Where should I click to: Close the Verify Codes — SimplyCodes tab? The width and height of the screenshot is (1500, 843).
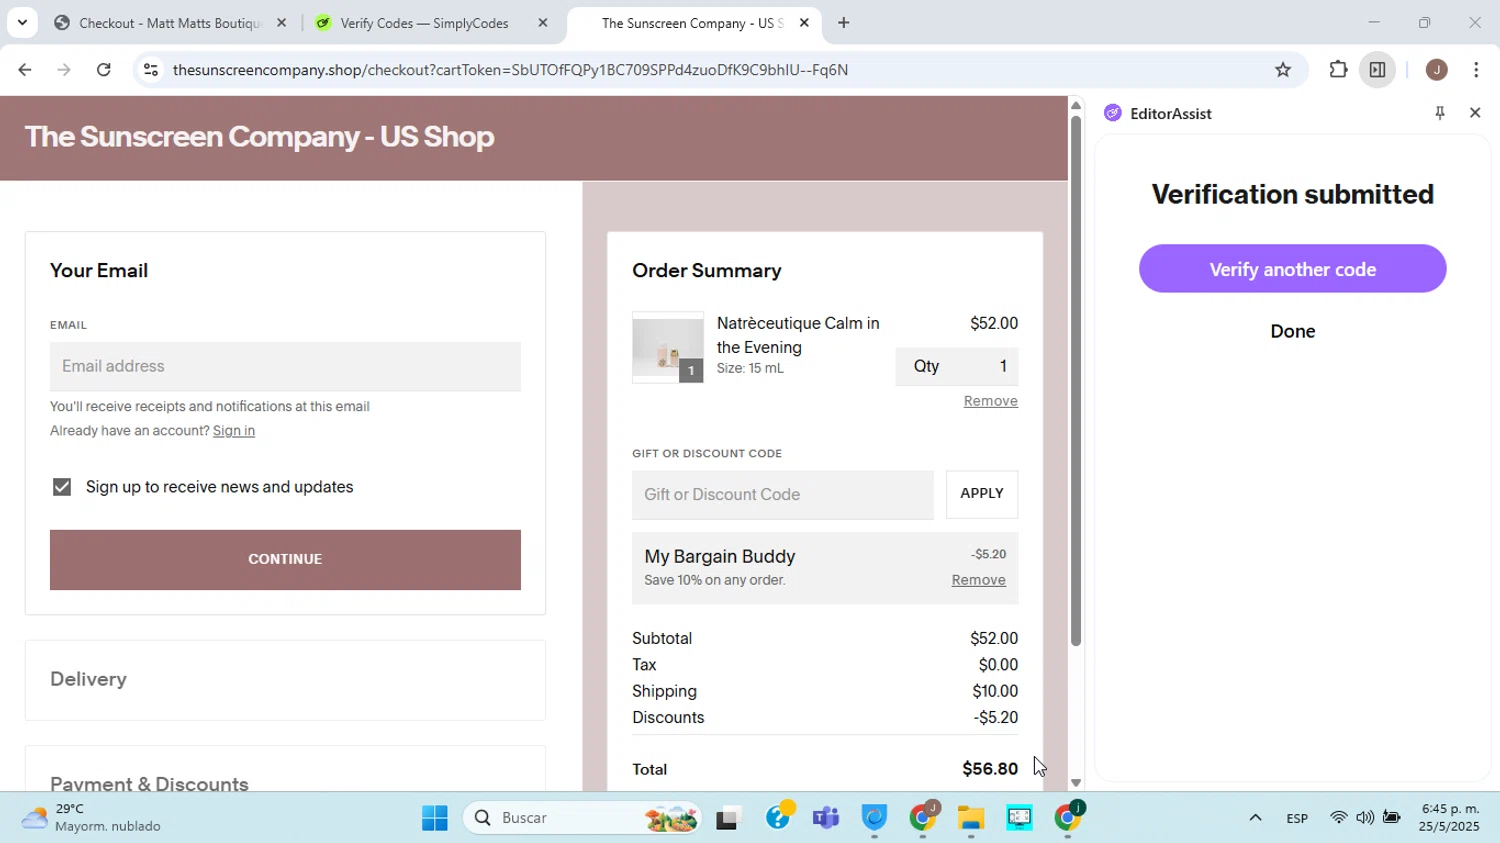[x=543, y=22]
